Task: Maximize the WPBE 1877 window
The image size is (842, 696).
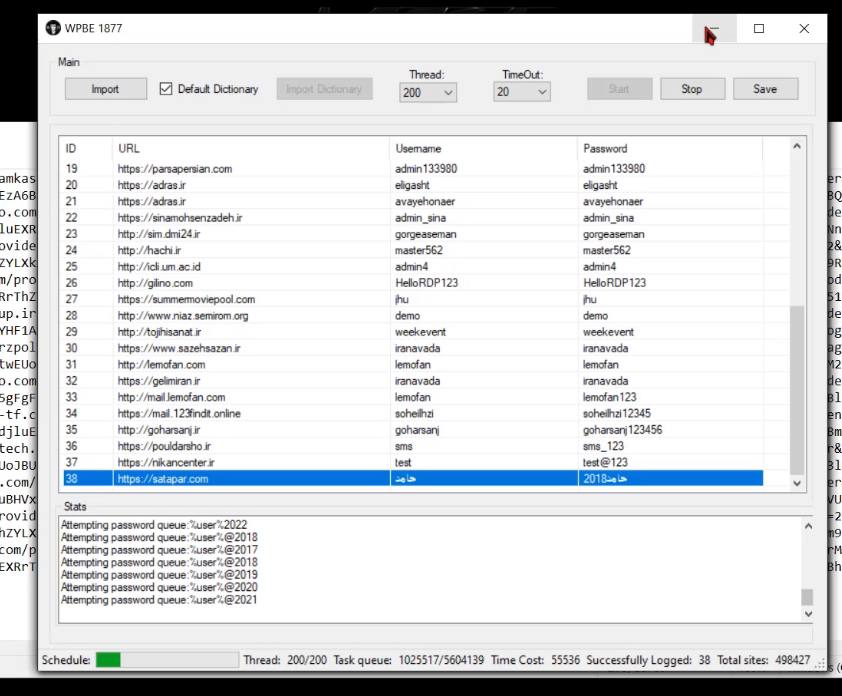Action: pyautogui.click(x=759, y=29)
